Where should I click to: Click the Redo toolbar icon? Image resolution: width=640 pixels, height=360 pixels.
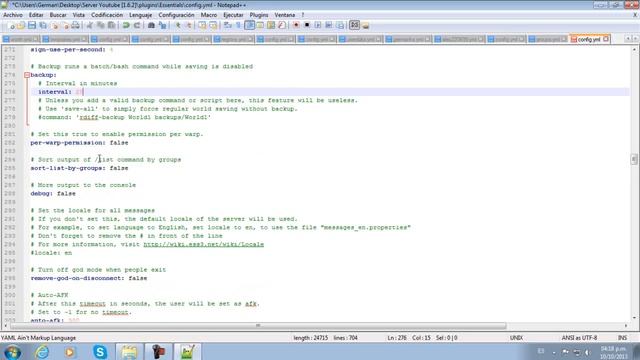click(x=137, y=25)
